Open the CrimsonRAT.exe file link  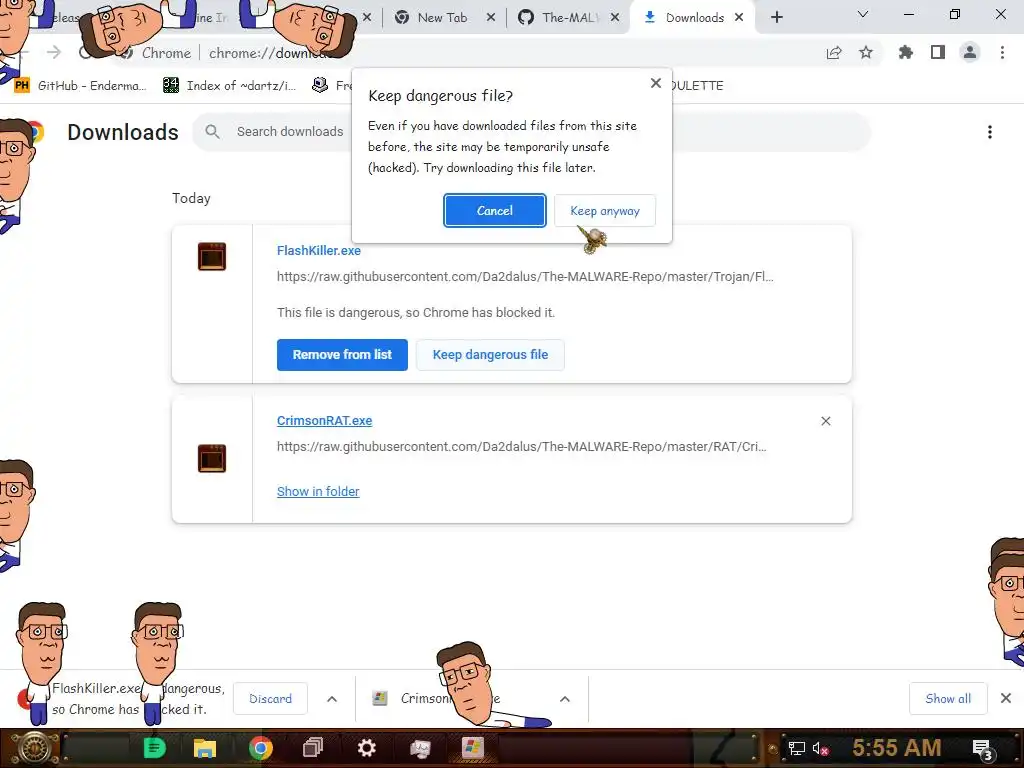coord(325,421)
